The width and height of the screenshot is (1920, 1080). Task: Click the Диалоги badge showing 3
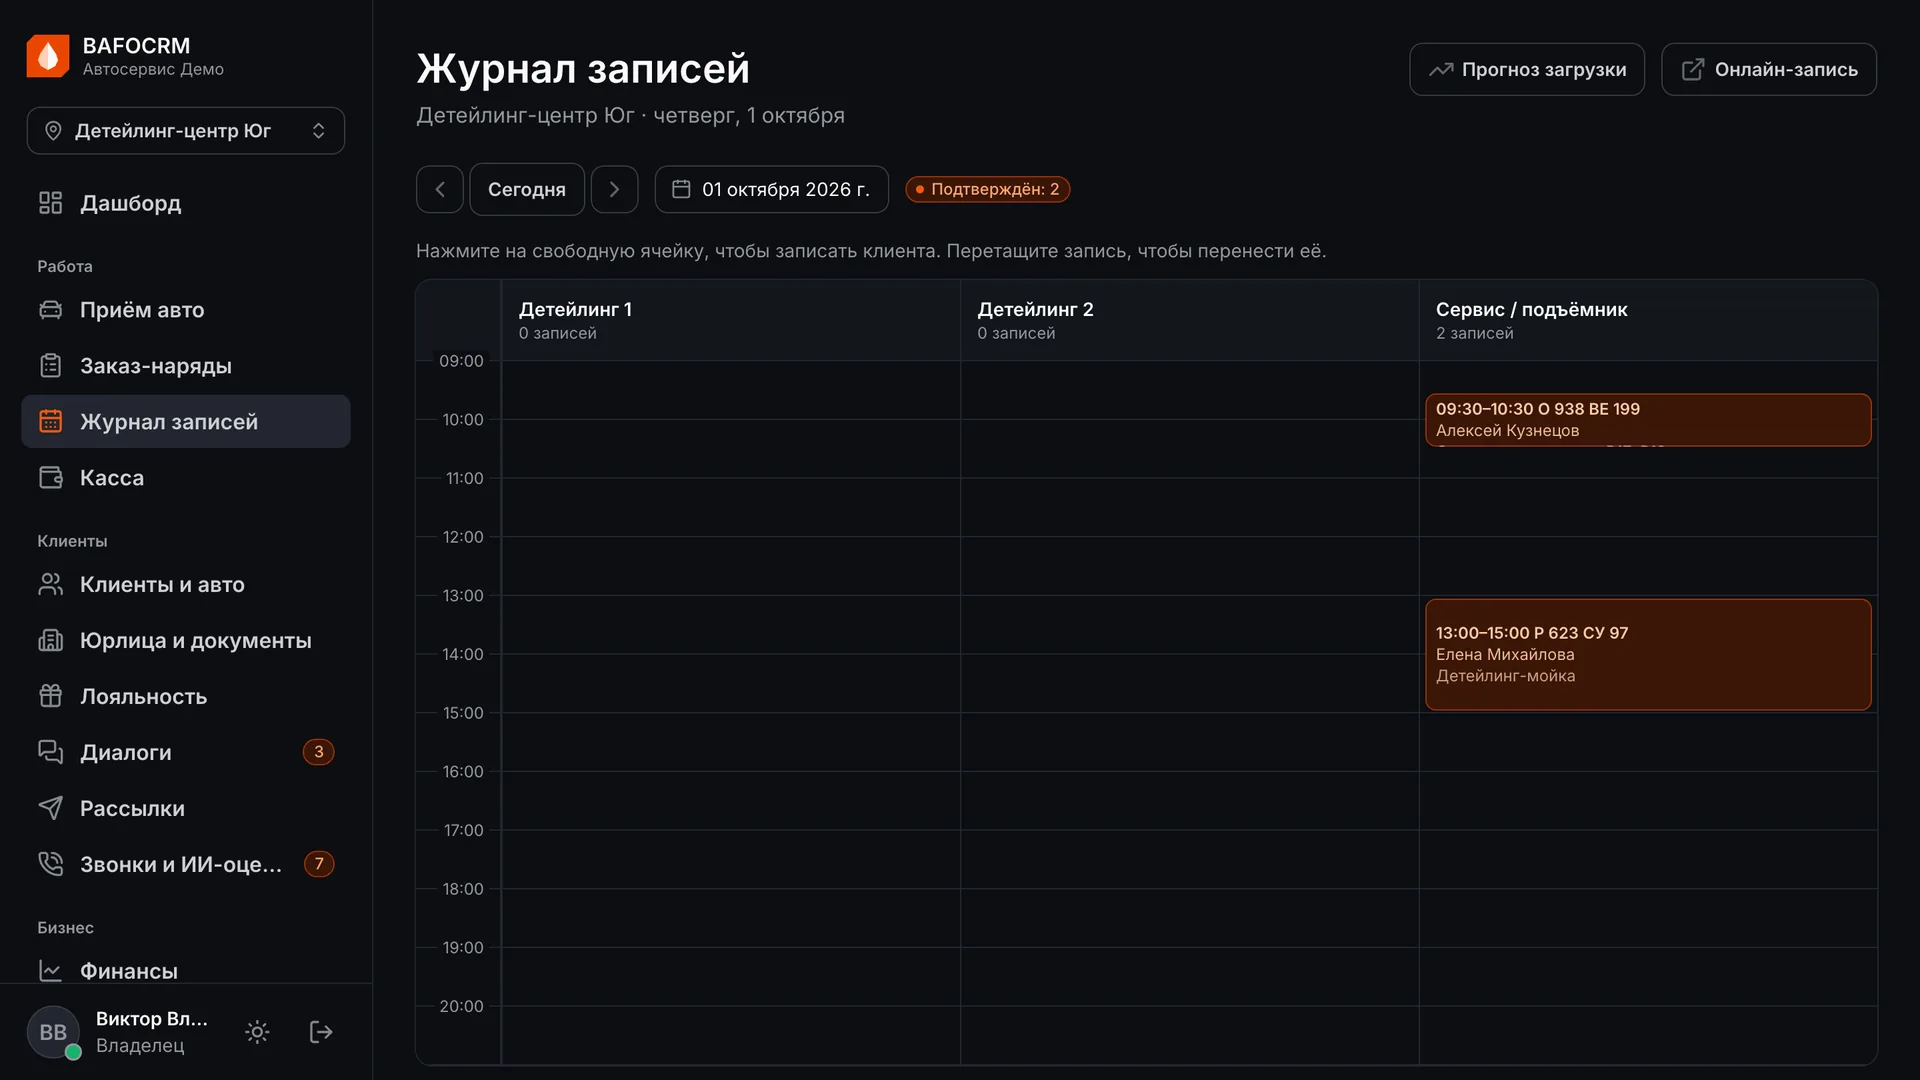319,752
